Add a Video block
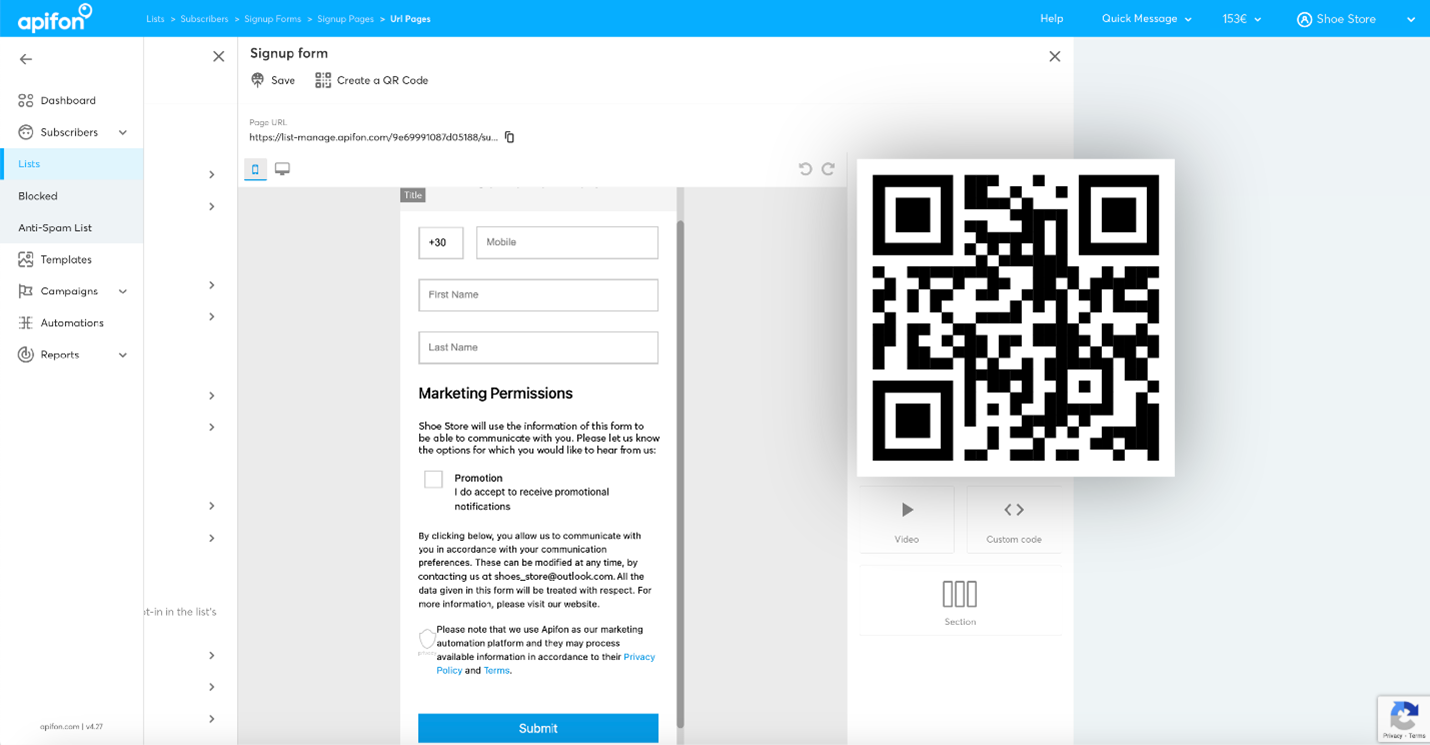1430x745 pixels. coord(906,520)
